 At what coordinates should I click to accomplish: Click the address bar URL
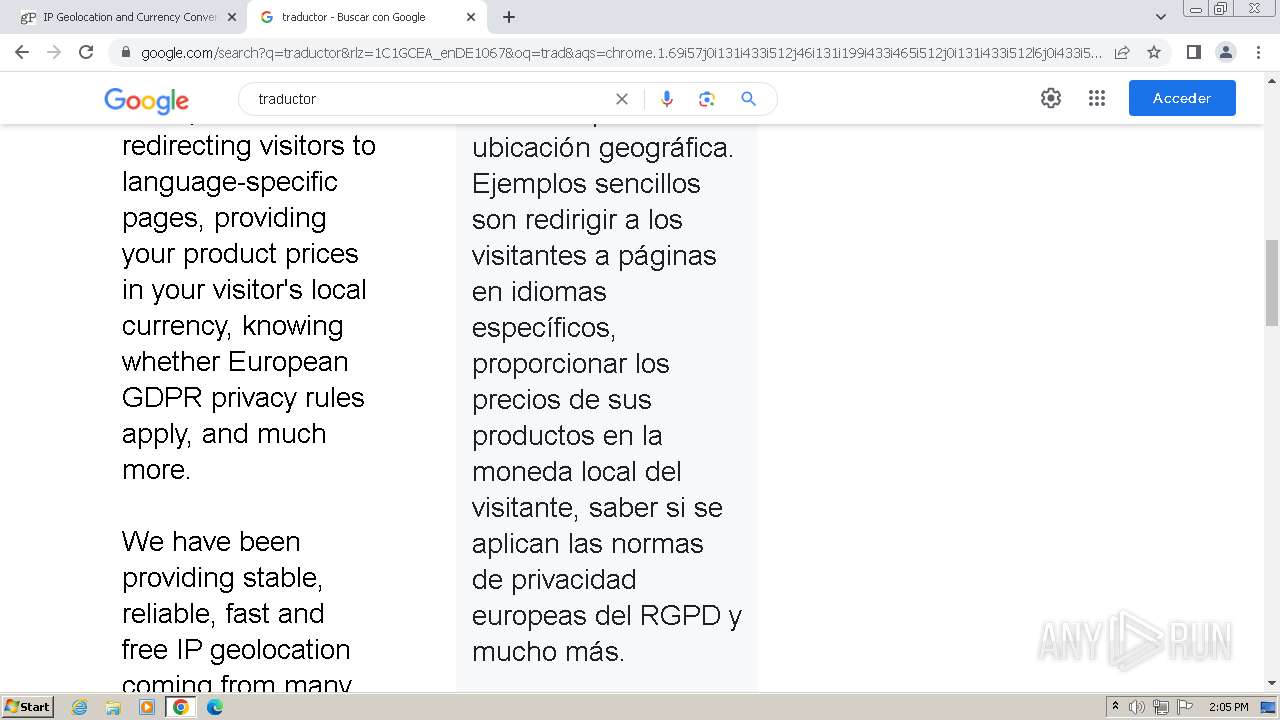(x=620, y=53)
